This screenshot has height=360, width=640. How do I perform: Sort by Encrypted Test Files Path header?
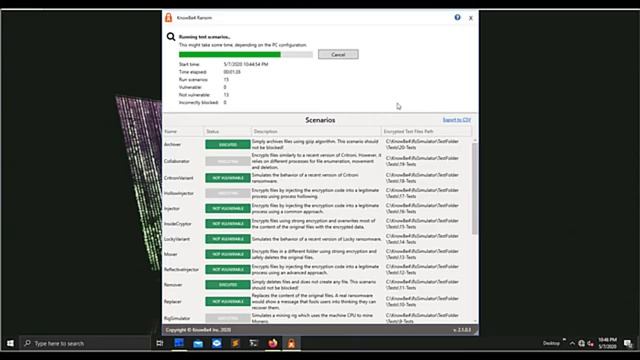point(427,131)
